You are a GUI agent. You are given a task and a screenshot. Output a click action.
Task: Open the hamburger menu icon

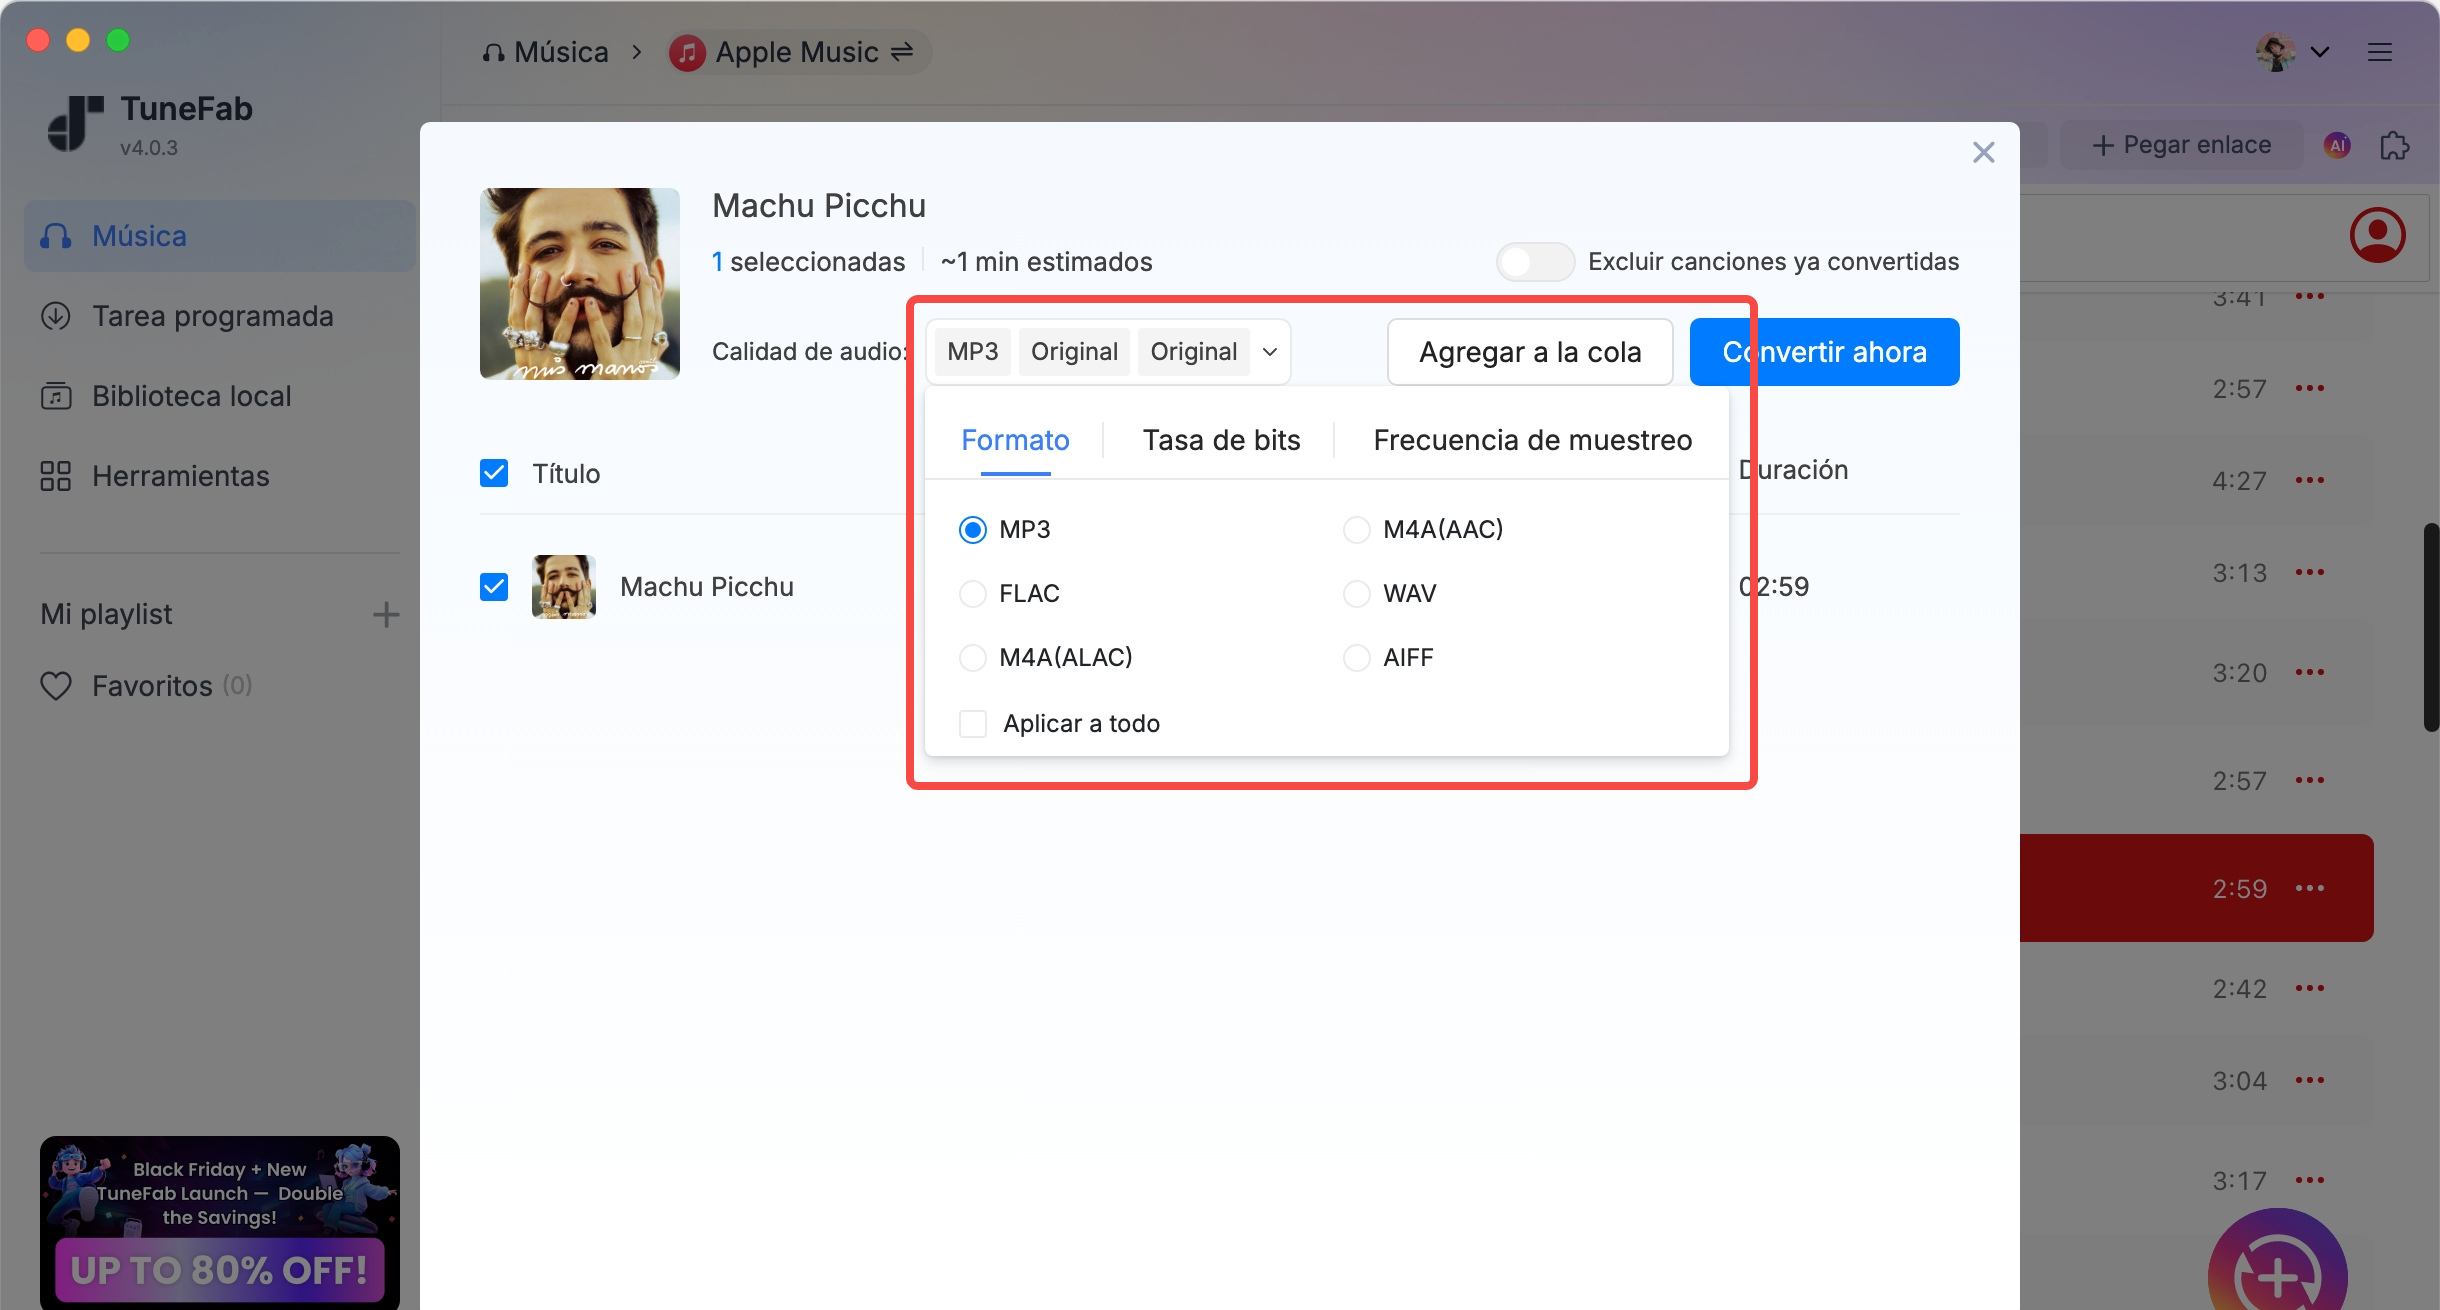click(x=2380, y=52)
